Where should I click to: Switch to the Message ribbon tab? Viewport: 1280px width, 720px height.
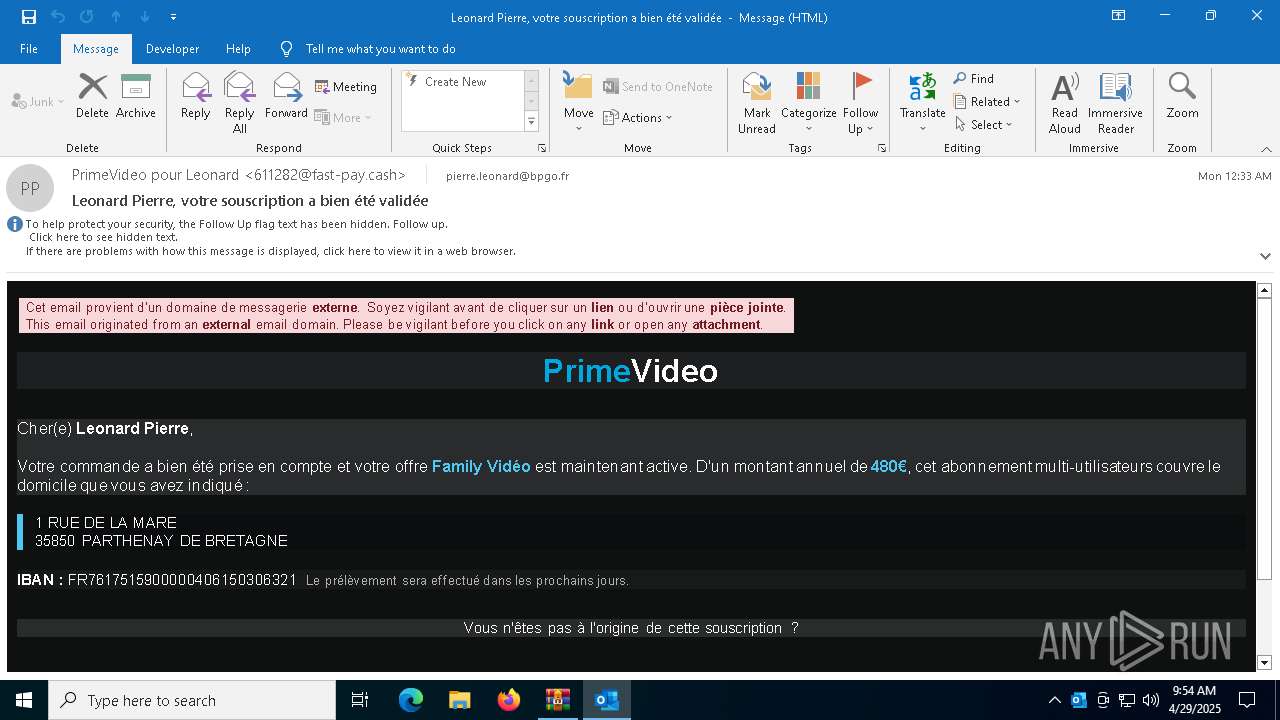[96, 49]
